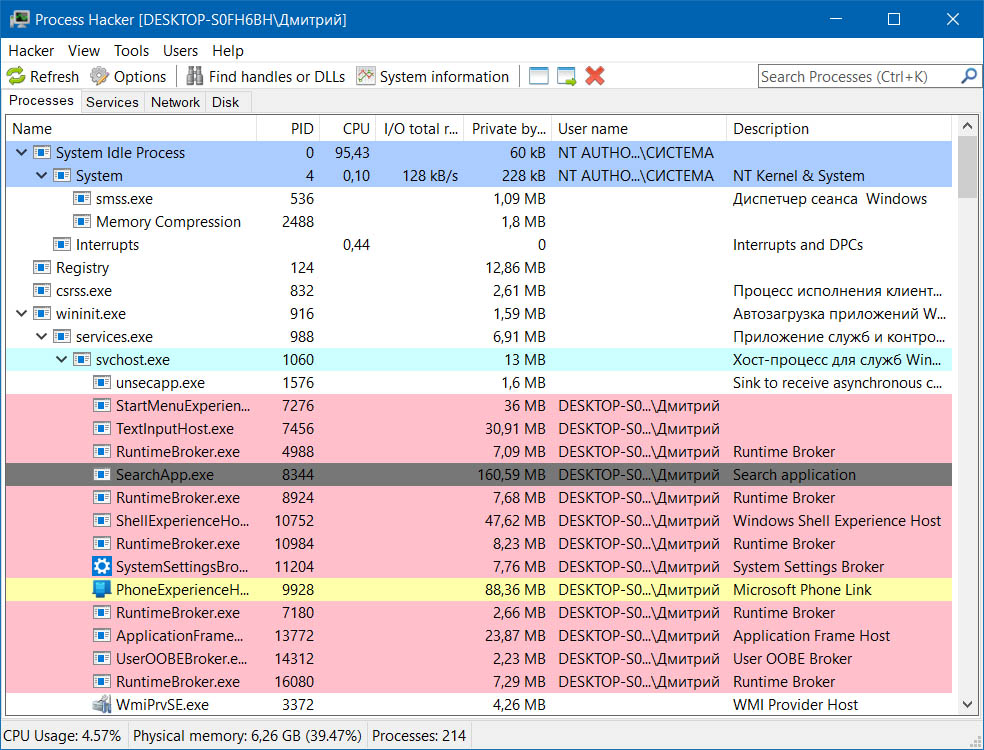984x750 pixels.
Task: Sort by the Private bytes column
Action: coord(508,129)
